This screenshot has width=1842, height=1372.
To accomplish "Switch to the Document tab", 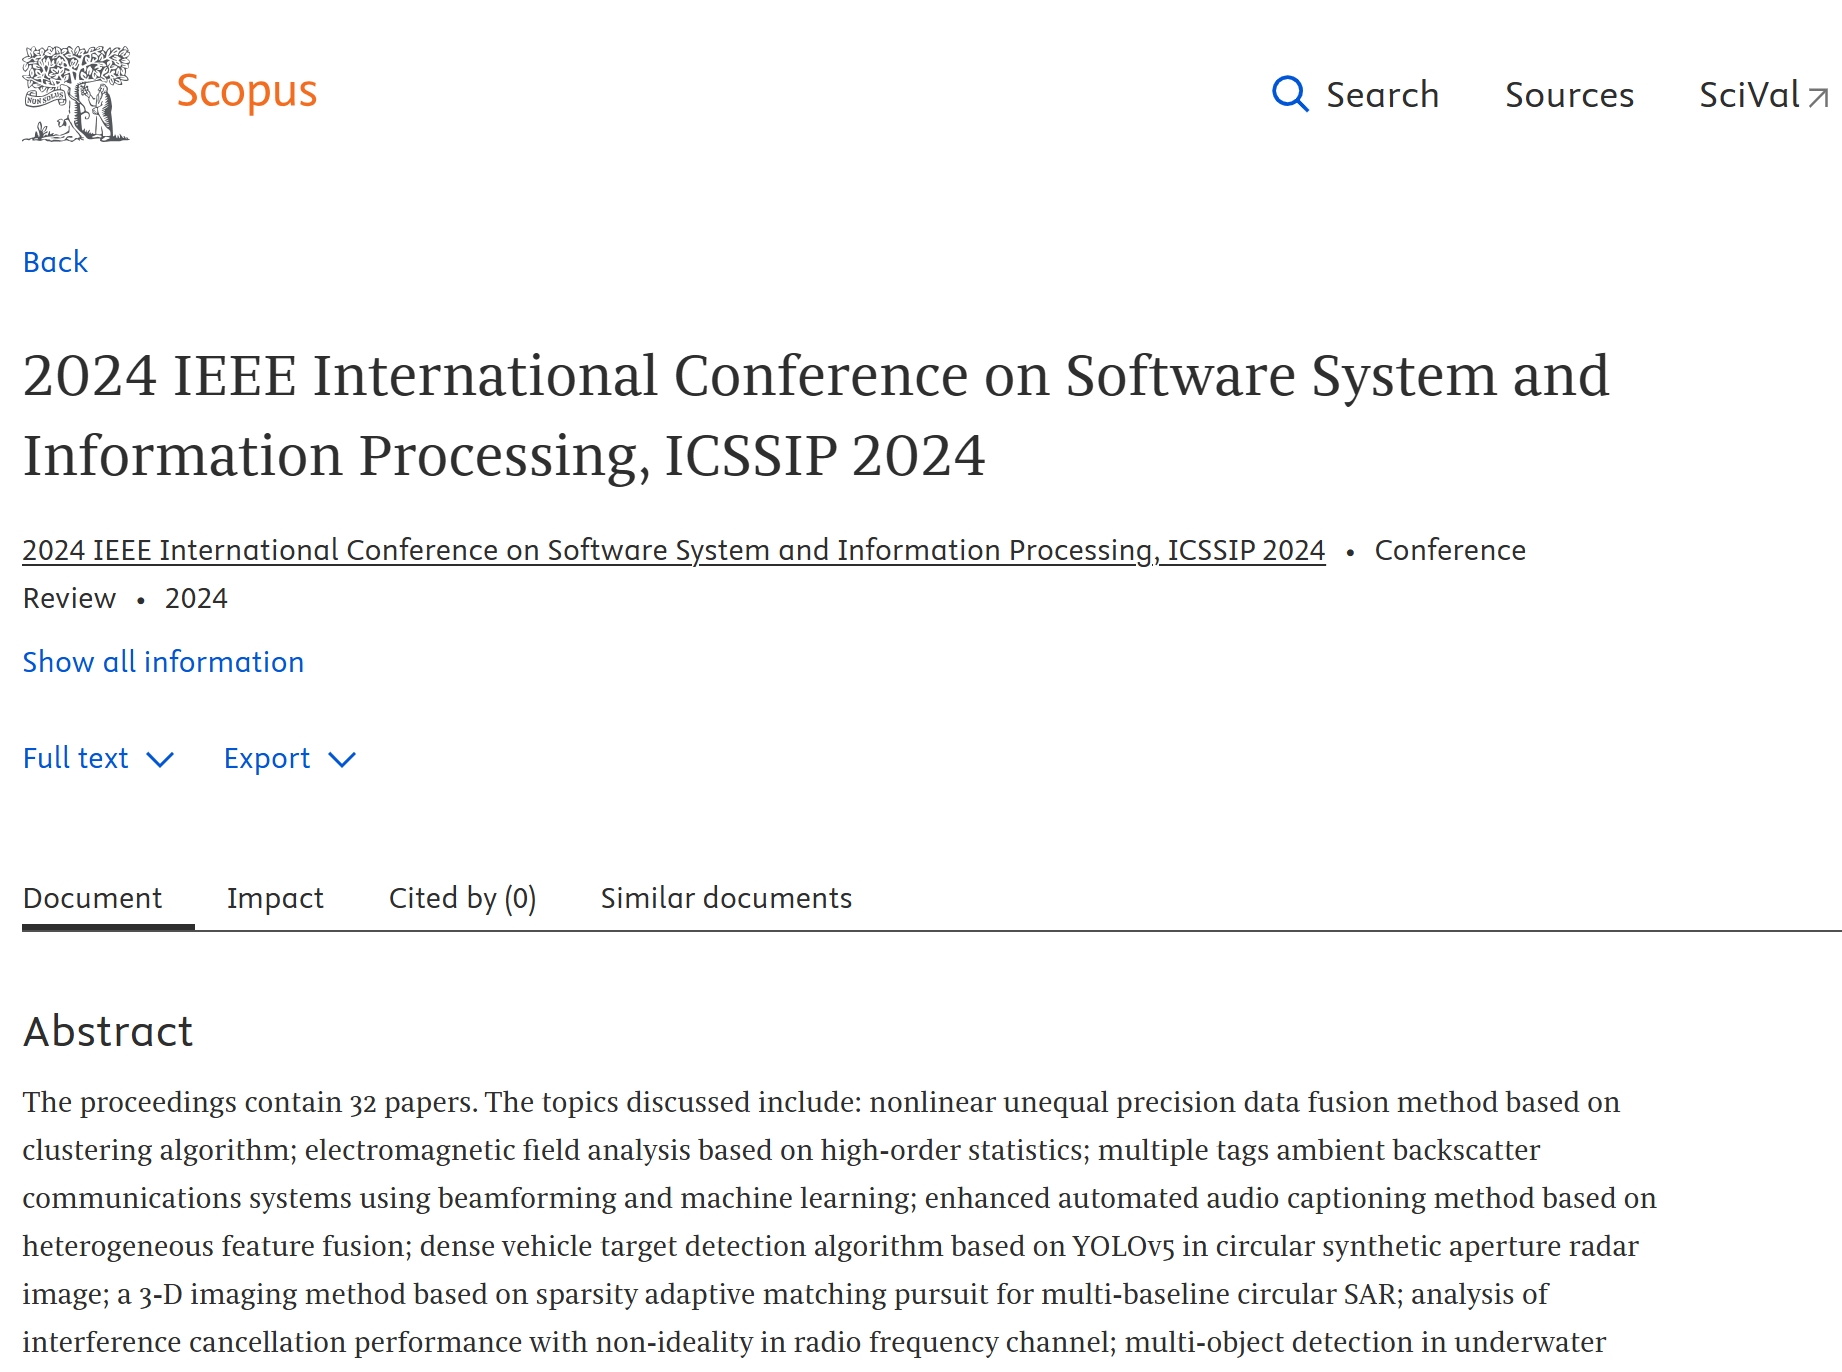I will 92,898.
